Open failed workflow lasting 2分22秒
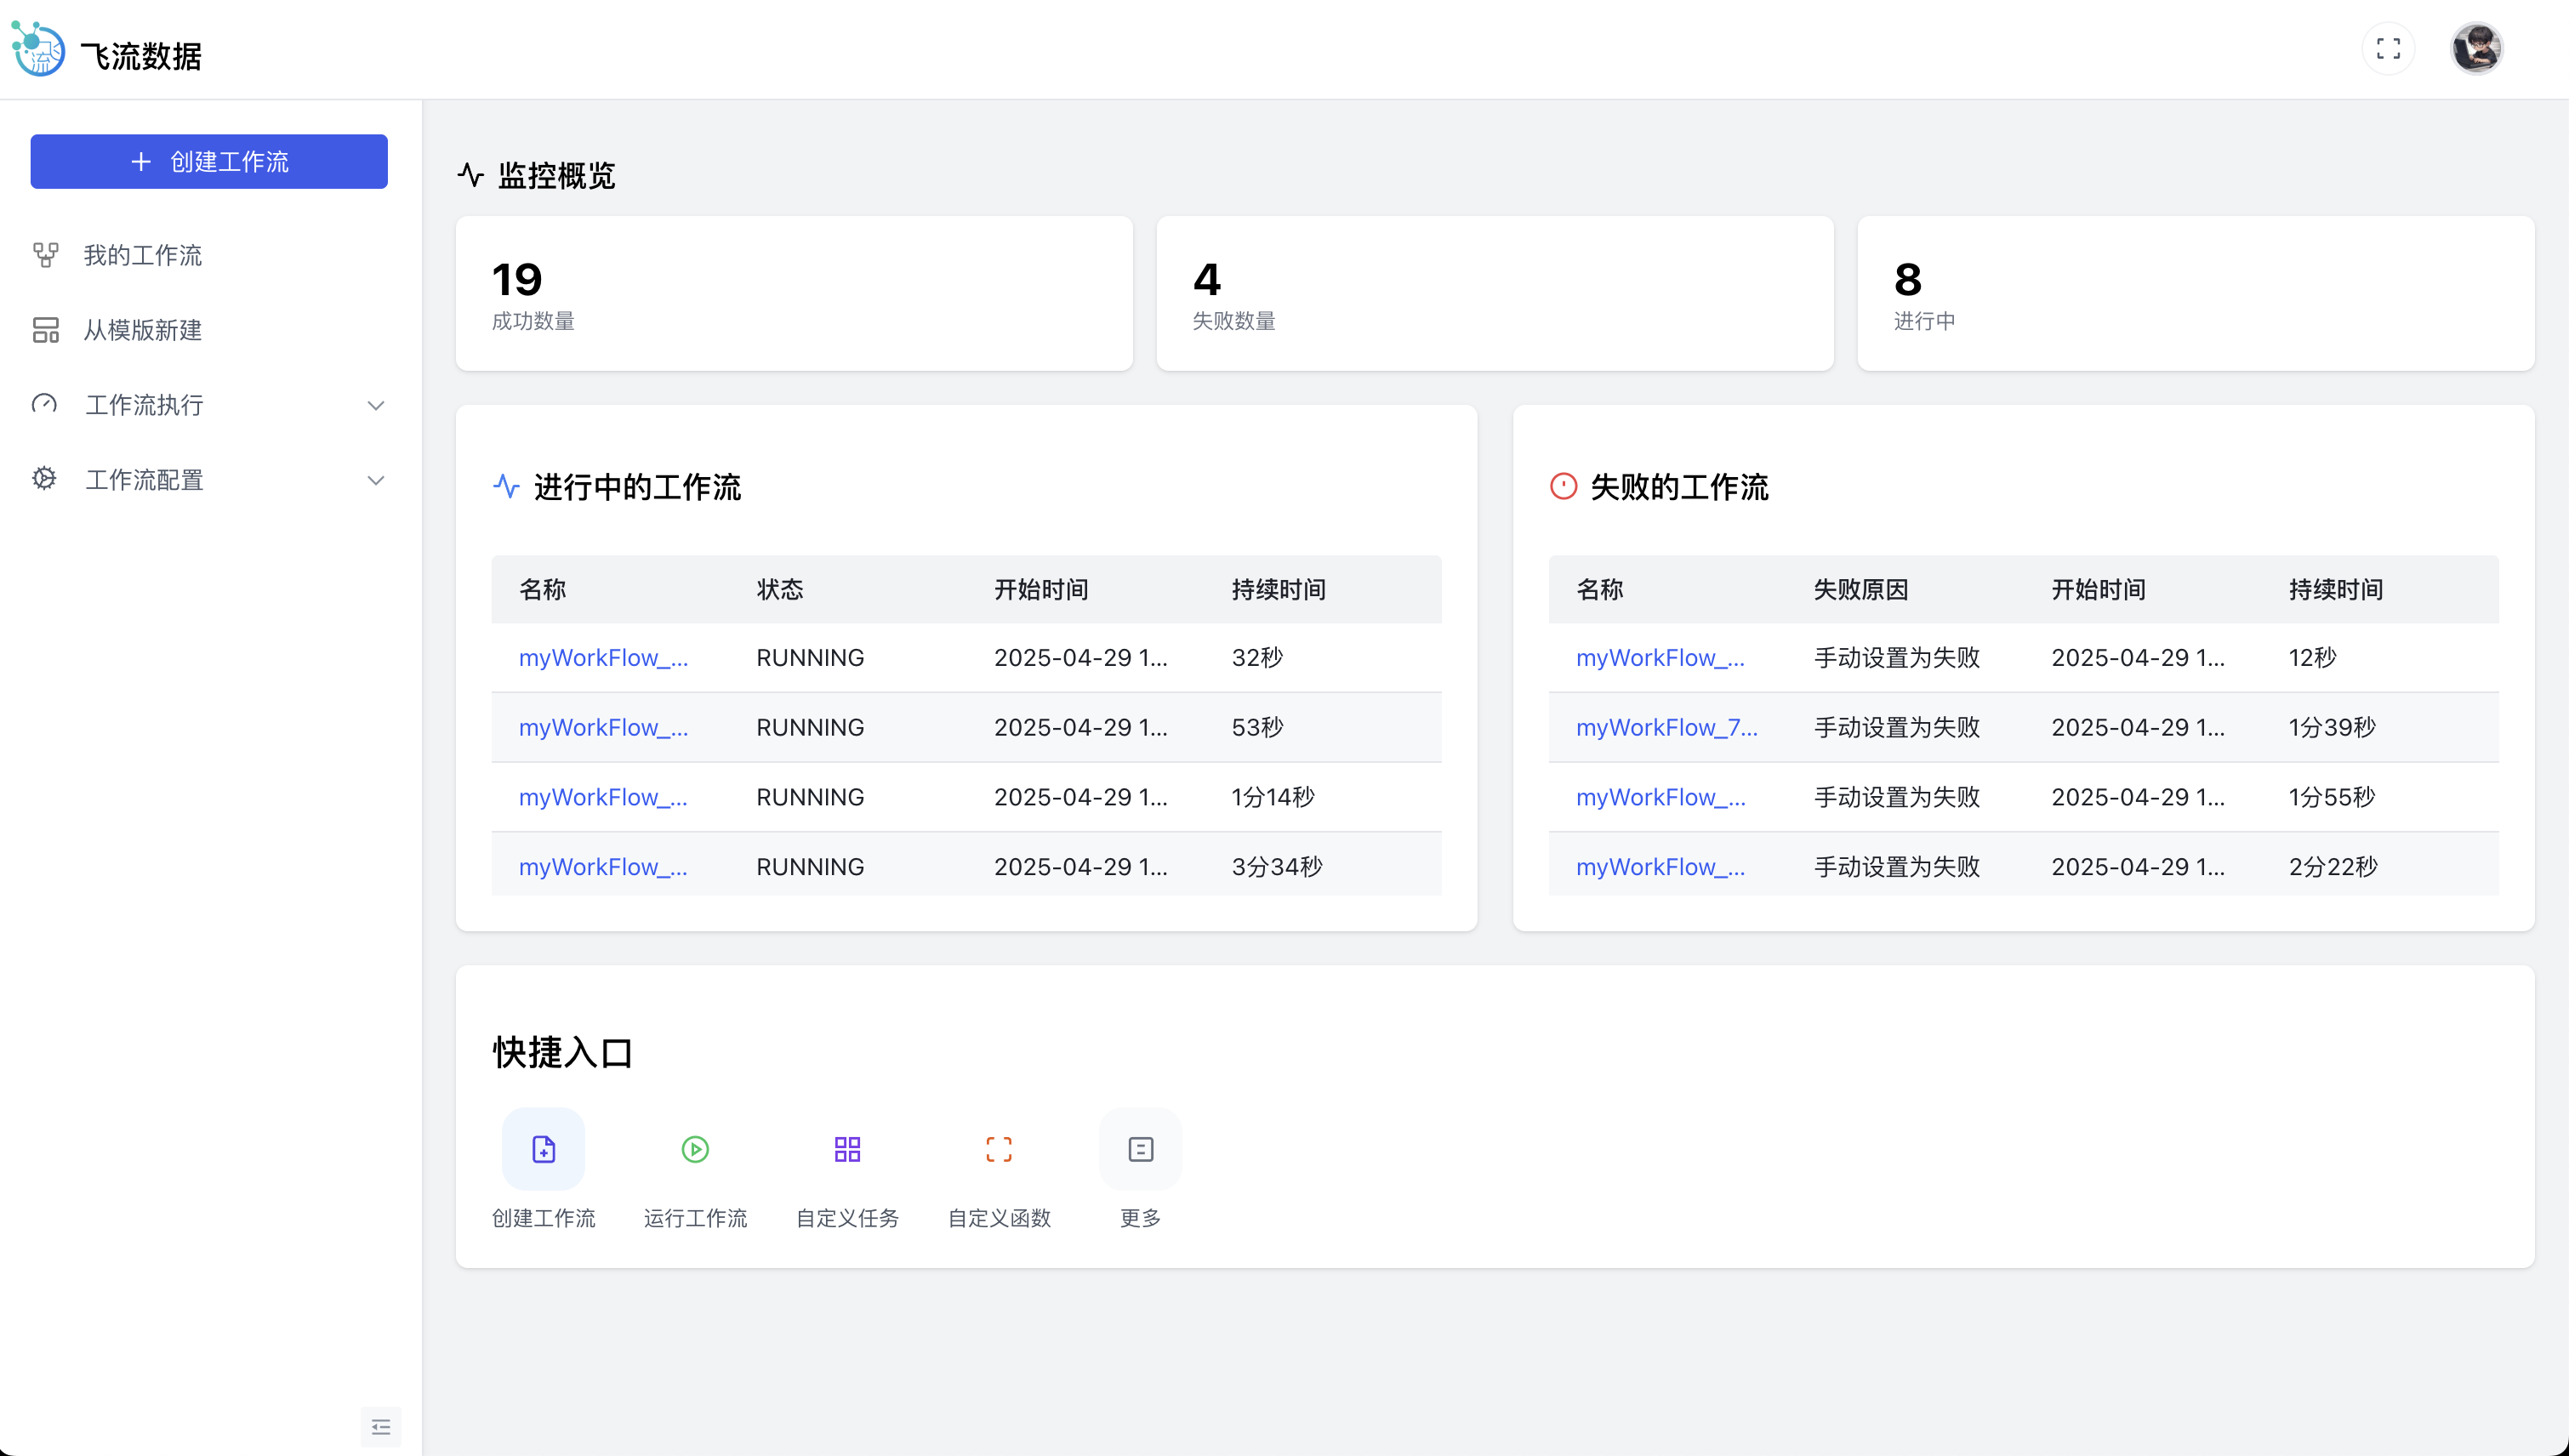 [1660, 867]
